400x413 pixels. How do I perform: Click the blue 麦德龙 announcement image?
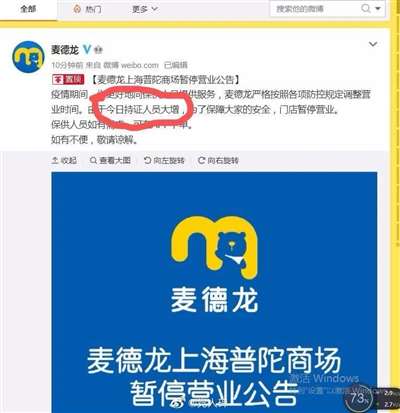tap(214, 292)
